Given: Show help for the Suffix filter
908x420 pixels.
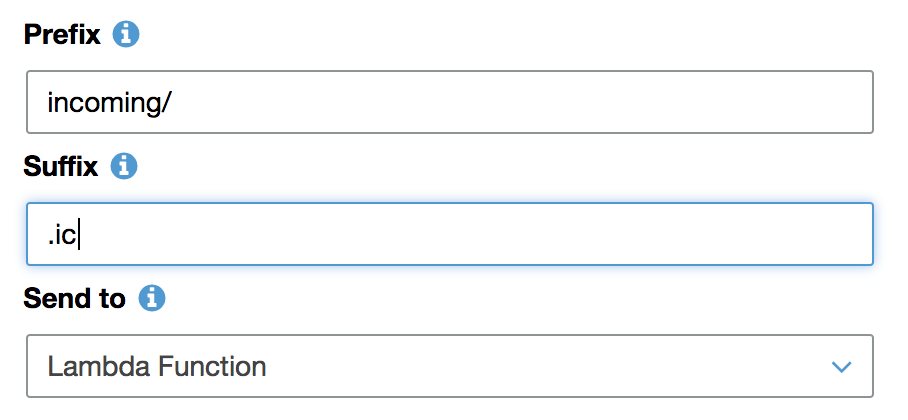Looking at the screenshot, I should pos(123,166).
